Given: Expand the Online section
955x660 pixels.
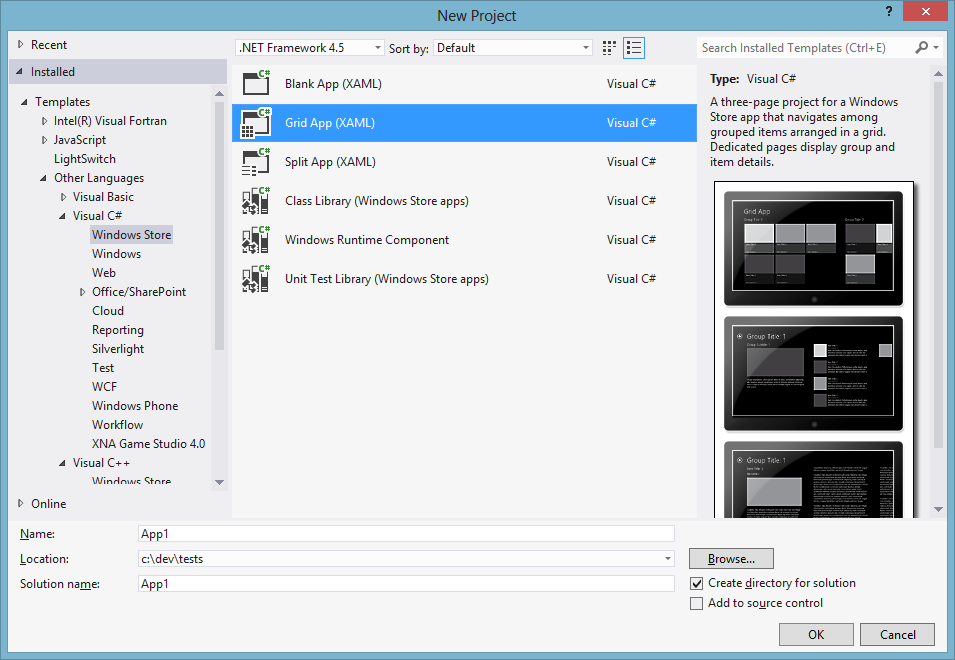Looking at the screenshot, I should point(21,503).
